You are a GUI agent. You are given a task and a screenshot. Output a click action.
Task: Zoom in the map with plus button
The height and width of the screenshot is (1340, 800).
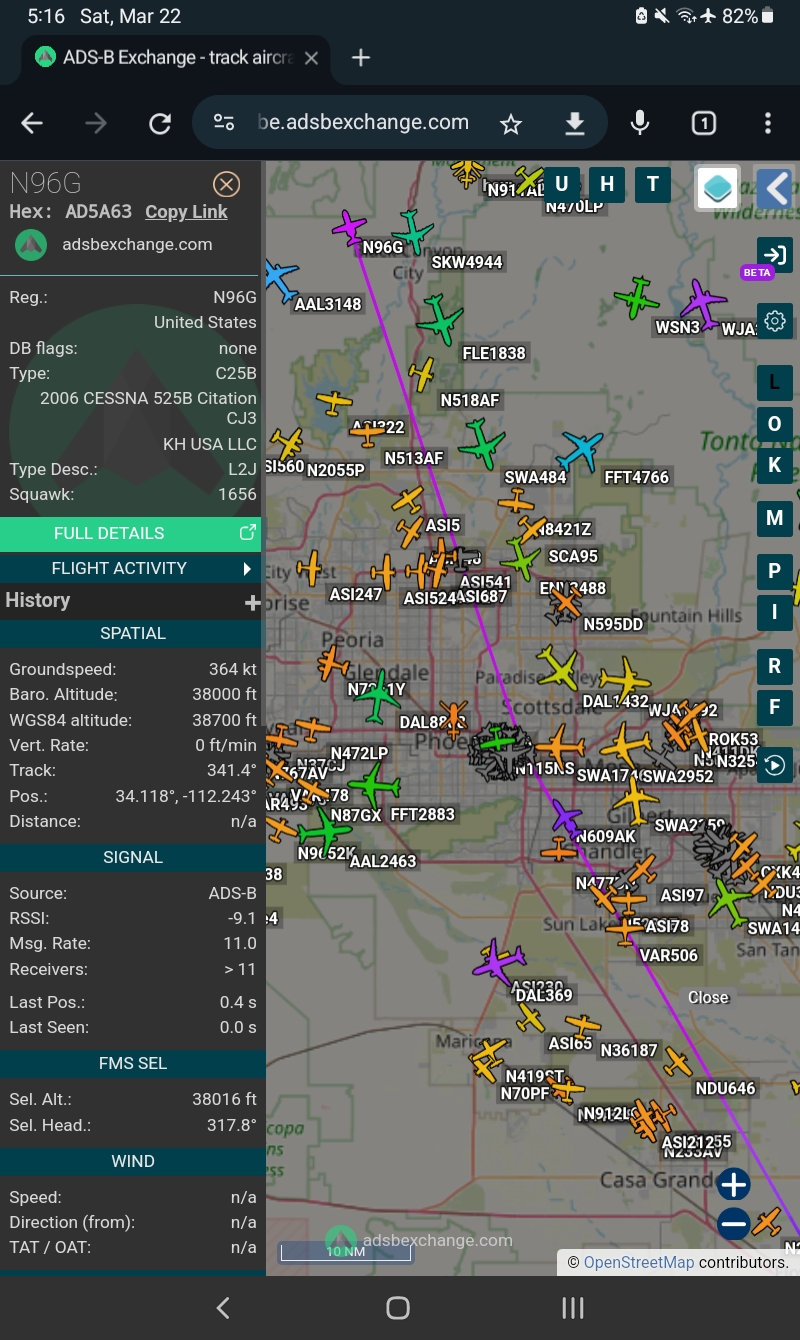tap(734, 1185)
